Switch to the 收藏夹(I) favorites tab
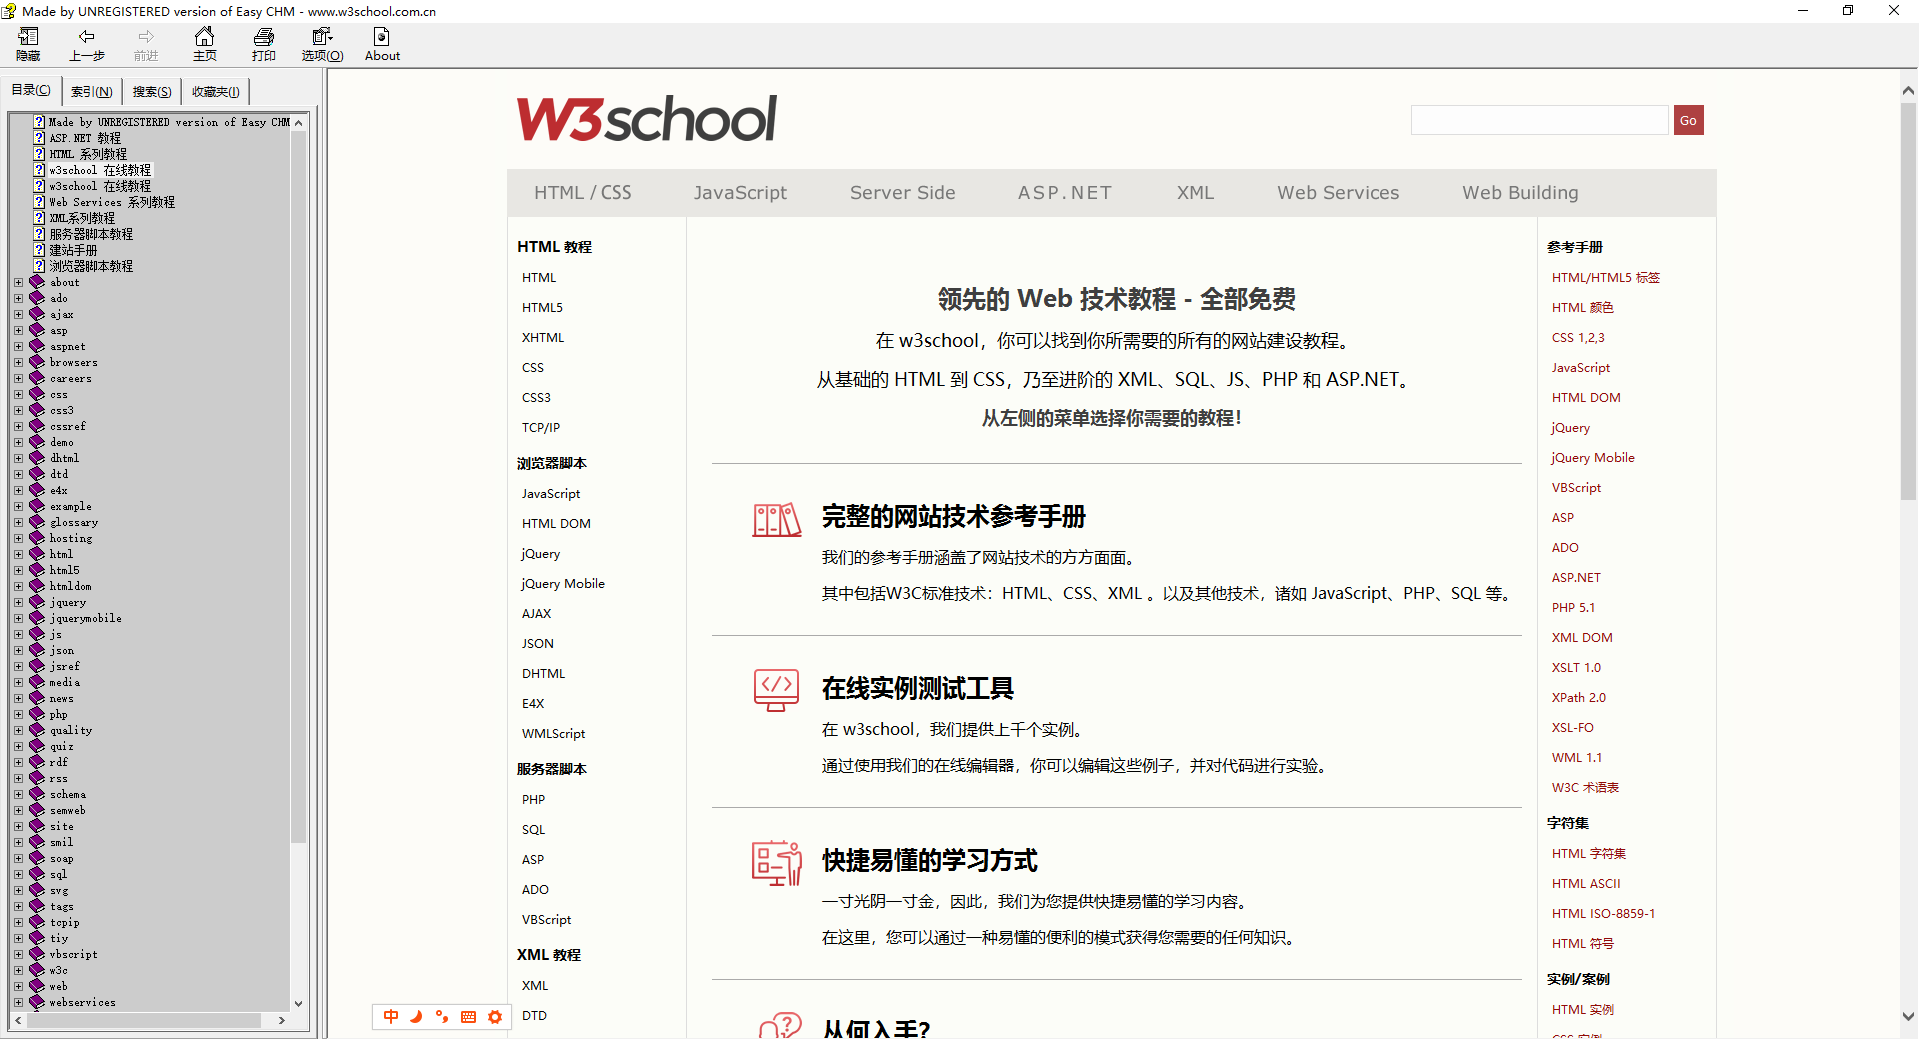 click(x=215, y=91)
